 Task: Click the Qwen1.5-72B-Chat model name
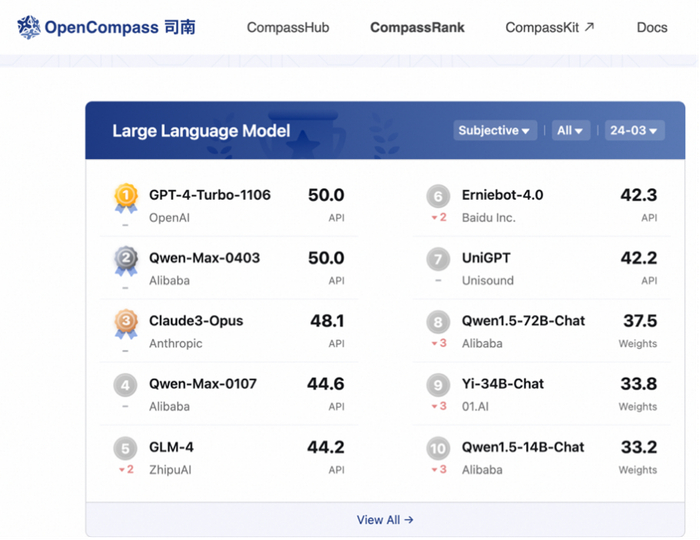523,321
